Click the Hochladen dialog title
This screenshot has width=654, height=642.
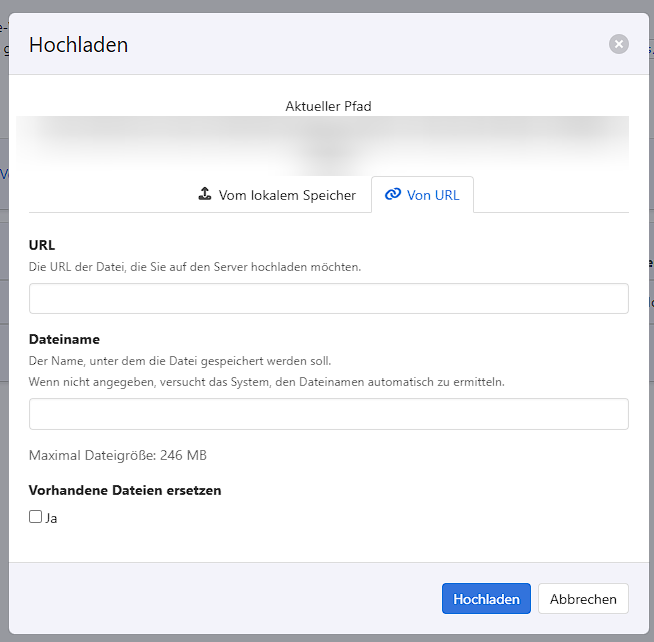point(78,44)
